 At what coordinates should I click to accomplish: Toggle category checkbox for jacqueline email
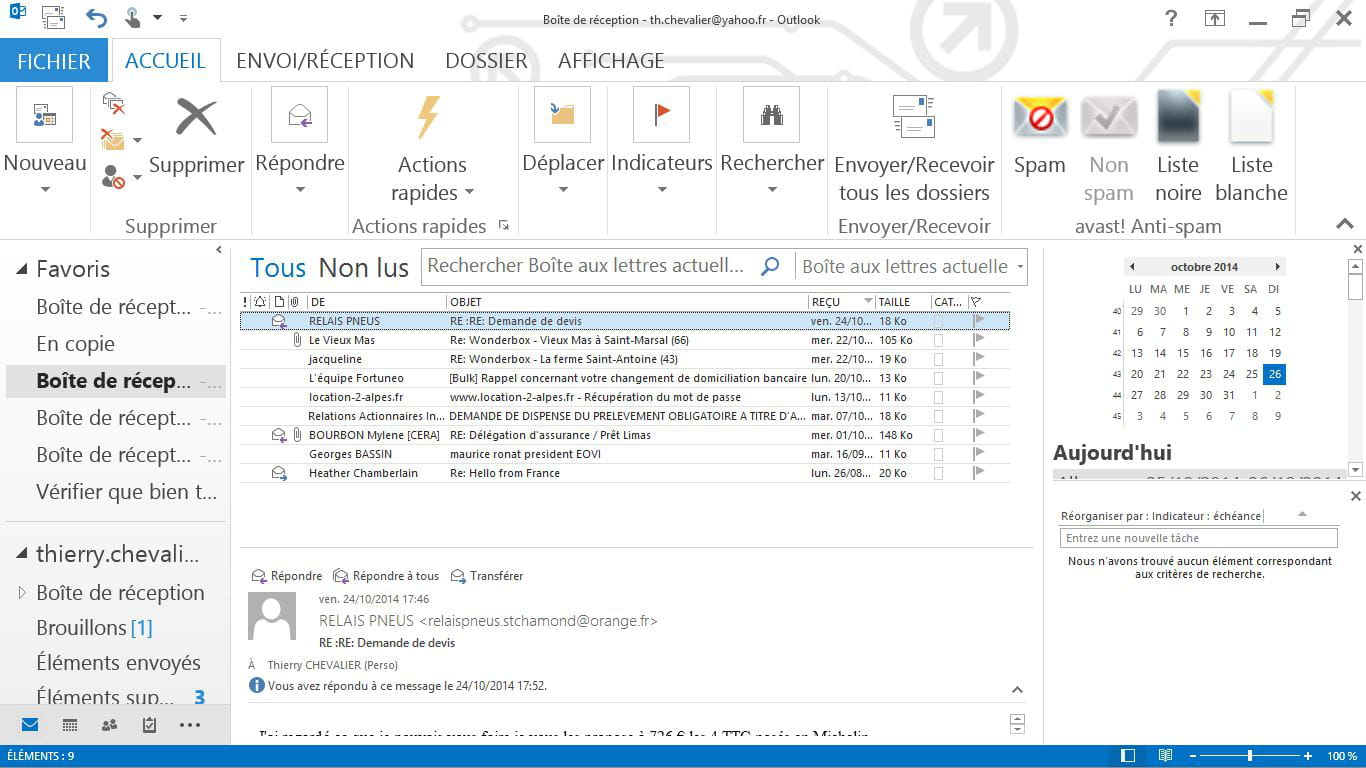(938, 360)
